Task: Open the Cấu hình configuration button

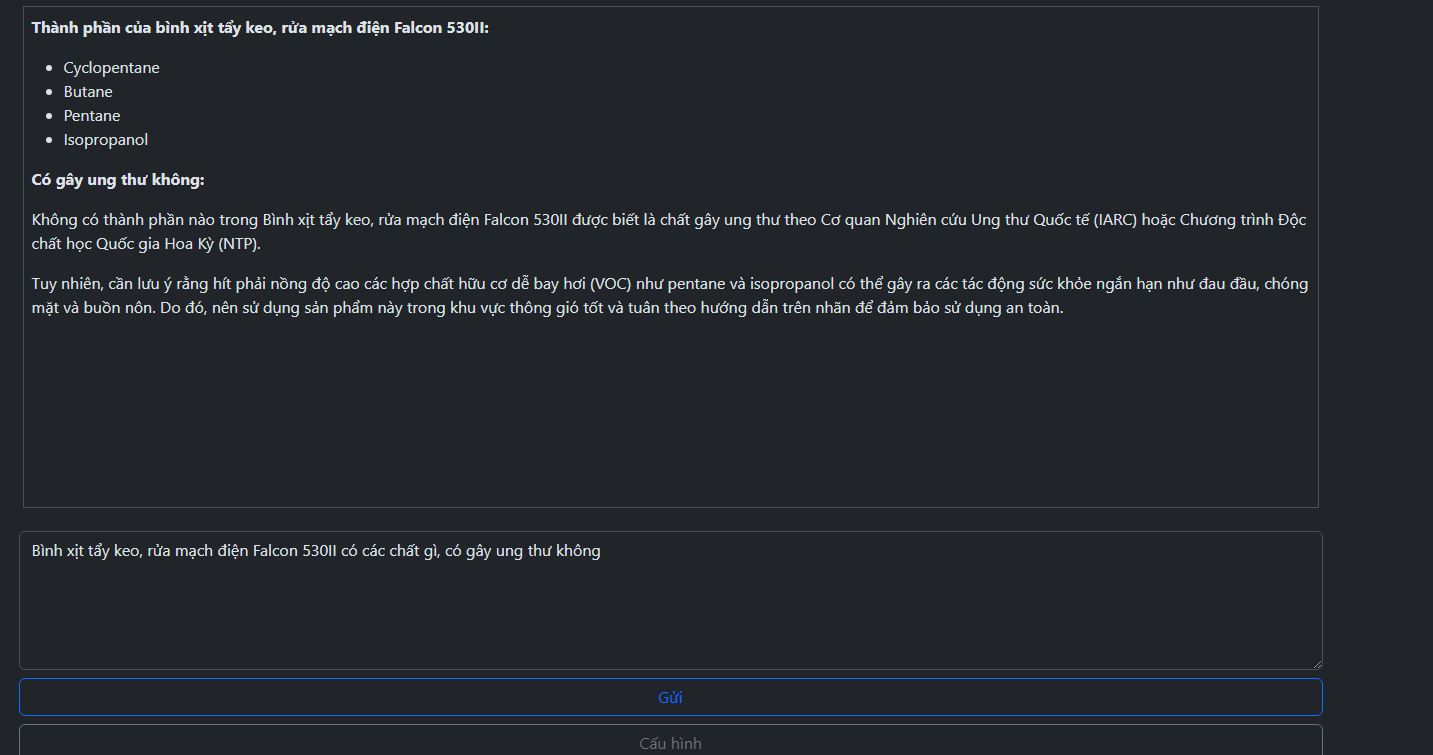Action: pos(670,743)
